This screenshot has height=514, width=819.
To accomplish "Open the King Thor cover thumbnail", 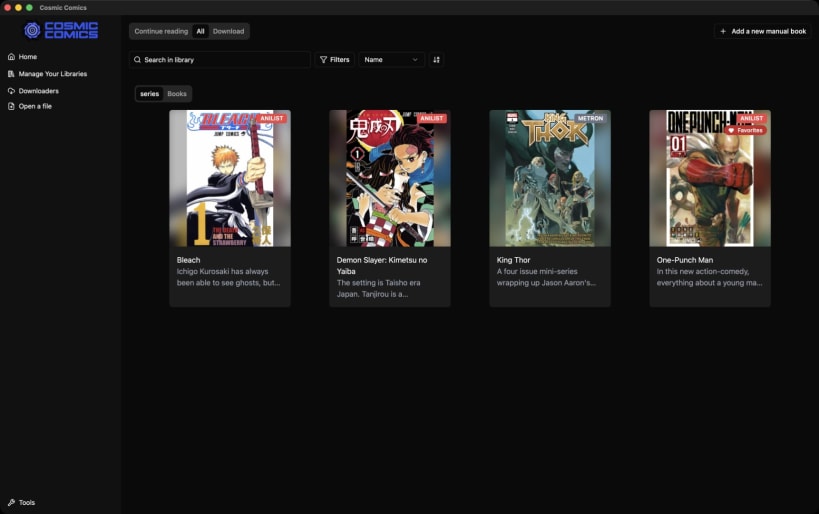I will (x=549, y=178).
